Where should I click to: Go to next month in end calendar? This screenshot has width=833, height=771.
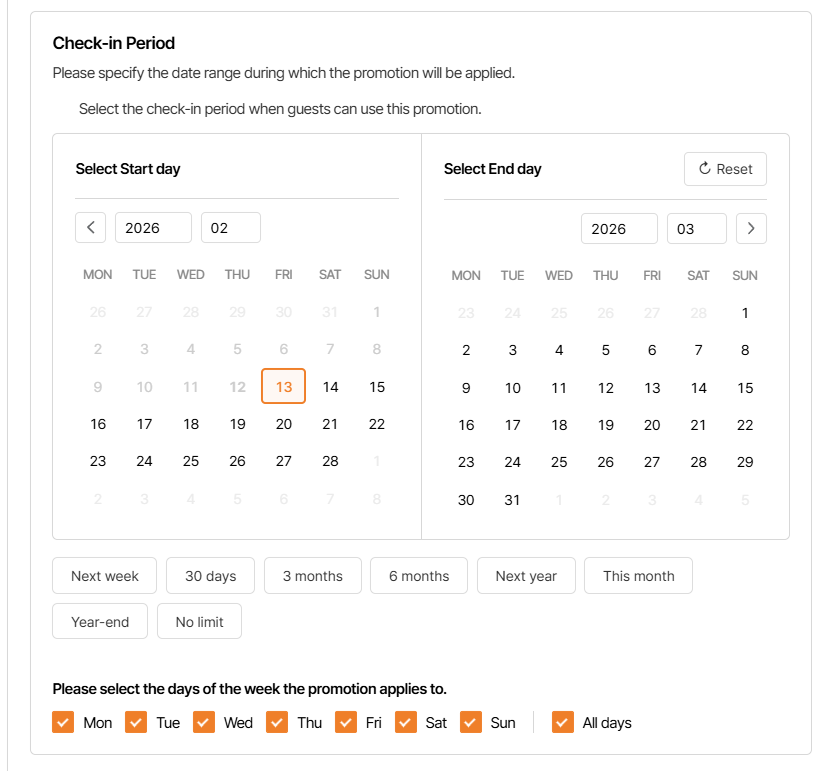751,228
